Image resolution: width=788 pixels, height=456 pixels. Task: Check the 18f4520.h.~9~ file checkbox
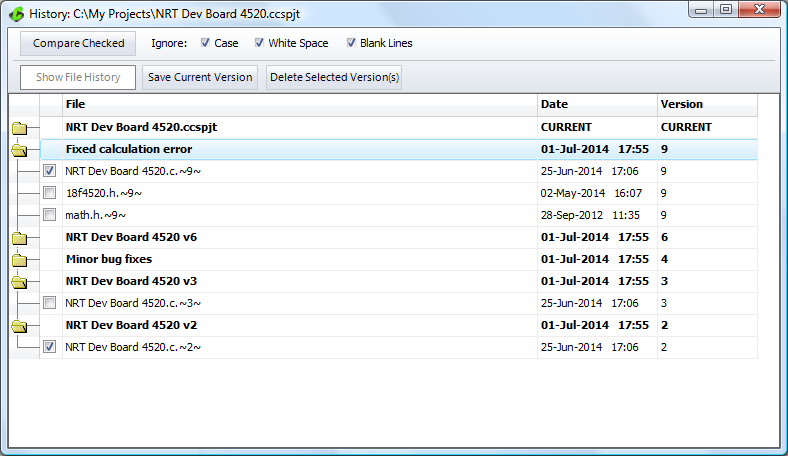[49, 193]
